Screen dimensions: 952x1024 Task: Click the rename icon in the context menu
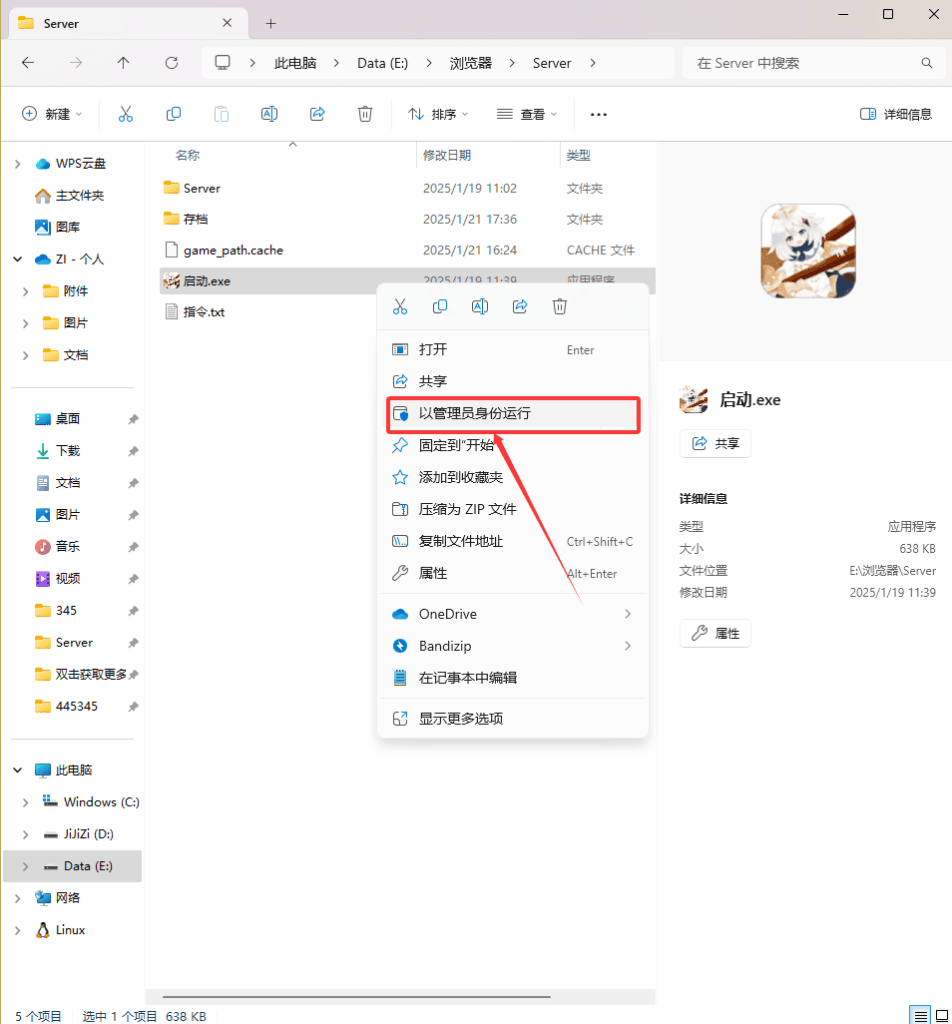480,307
